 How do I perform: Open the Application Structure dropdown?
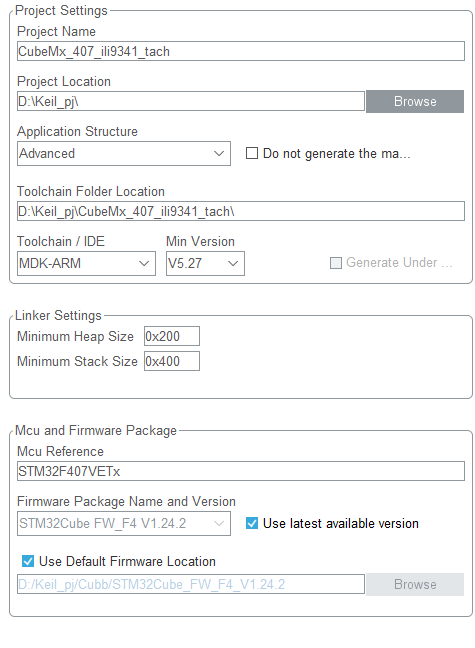[124, 153]
